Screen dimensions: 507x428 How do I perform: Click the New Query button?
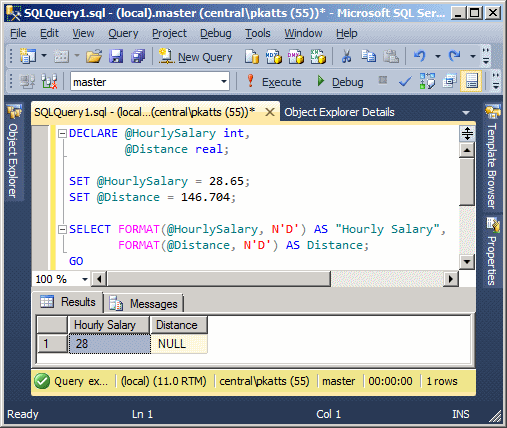(x=196, y=57)
